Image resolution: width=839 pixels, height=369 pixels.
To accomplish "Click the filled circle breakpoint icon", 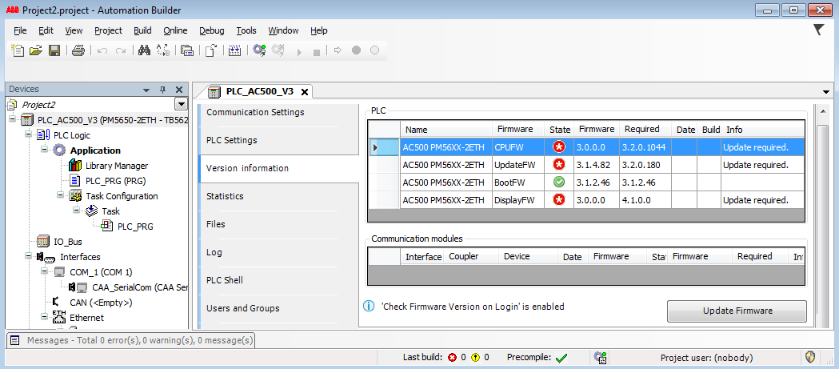I will point(356,50).
